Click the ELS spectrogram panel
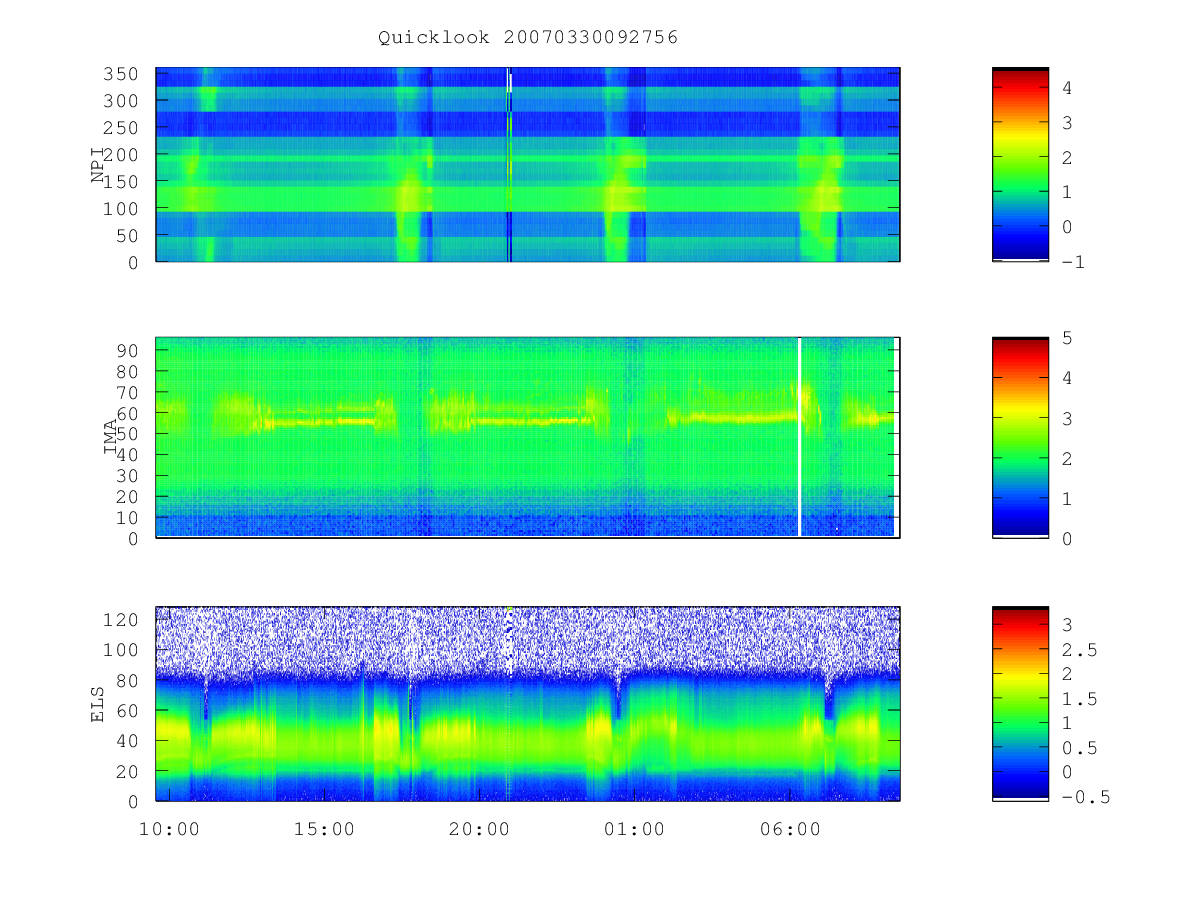Screen dimensions: 1200x900 tap(528, 704)
